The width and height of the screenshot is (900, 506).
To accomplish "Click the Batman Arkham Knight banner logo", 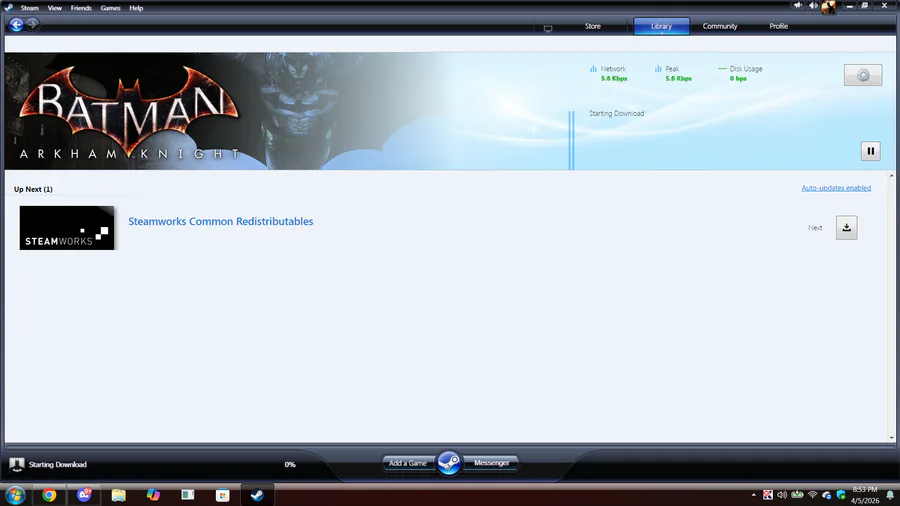I will click(x=129, y=113).
